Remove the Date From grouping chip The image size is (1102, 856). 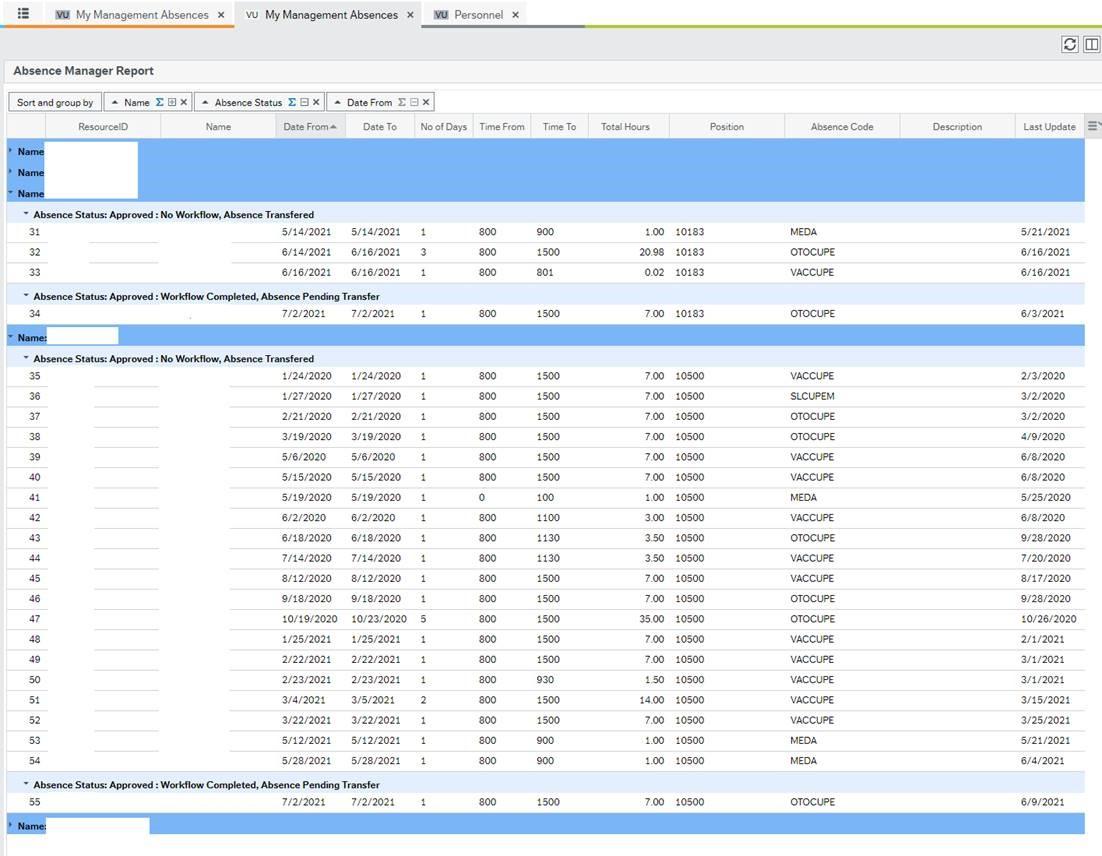[426, 102]
